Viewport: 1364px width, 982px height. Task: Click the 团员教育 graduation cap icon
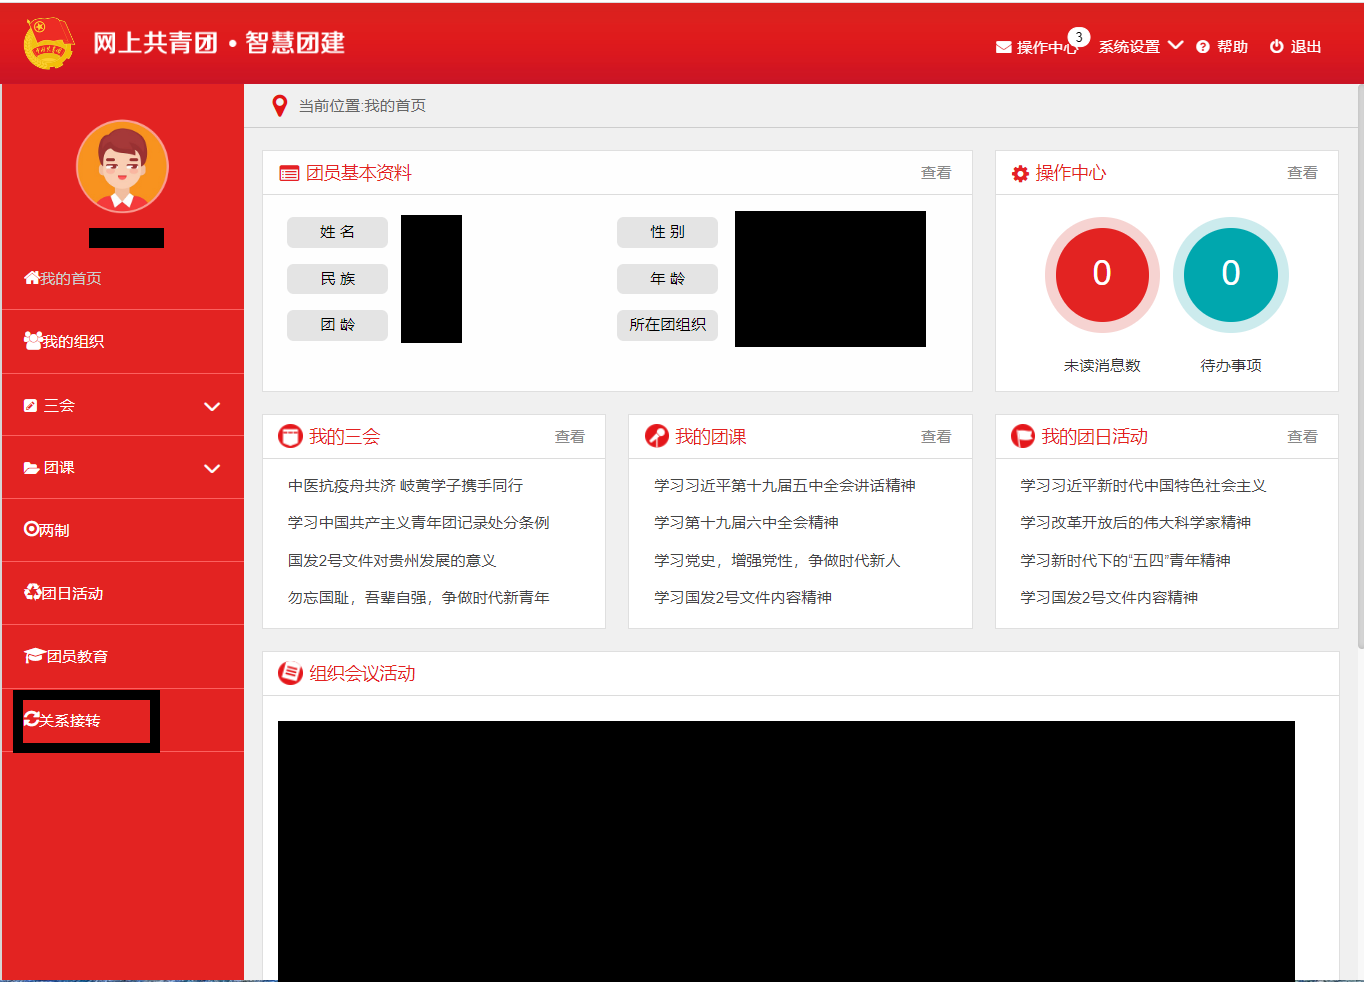(34, 656)
